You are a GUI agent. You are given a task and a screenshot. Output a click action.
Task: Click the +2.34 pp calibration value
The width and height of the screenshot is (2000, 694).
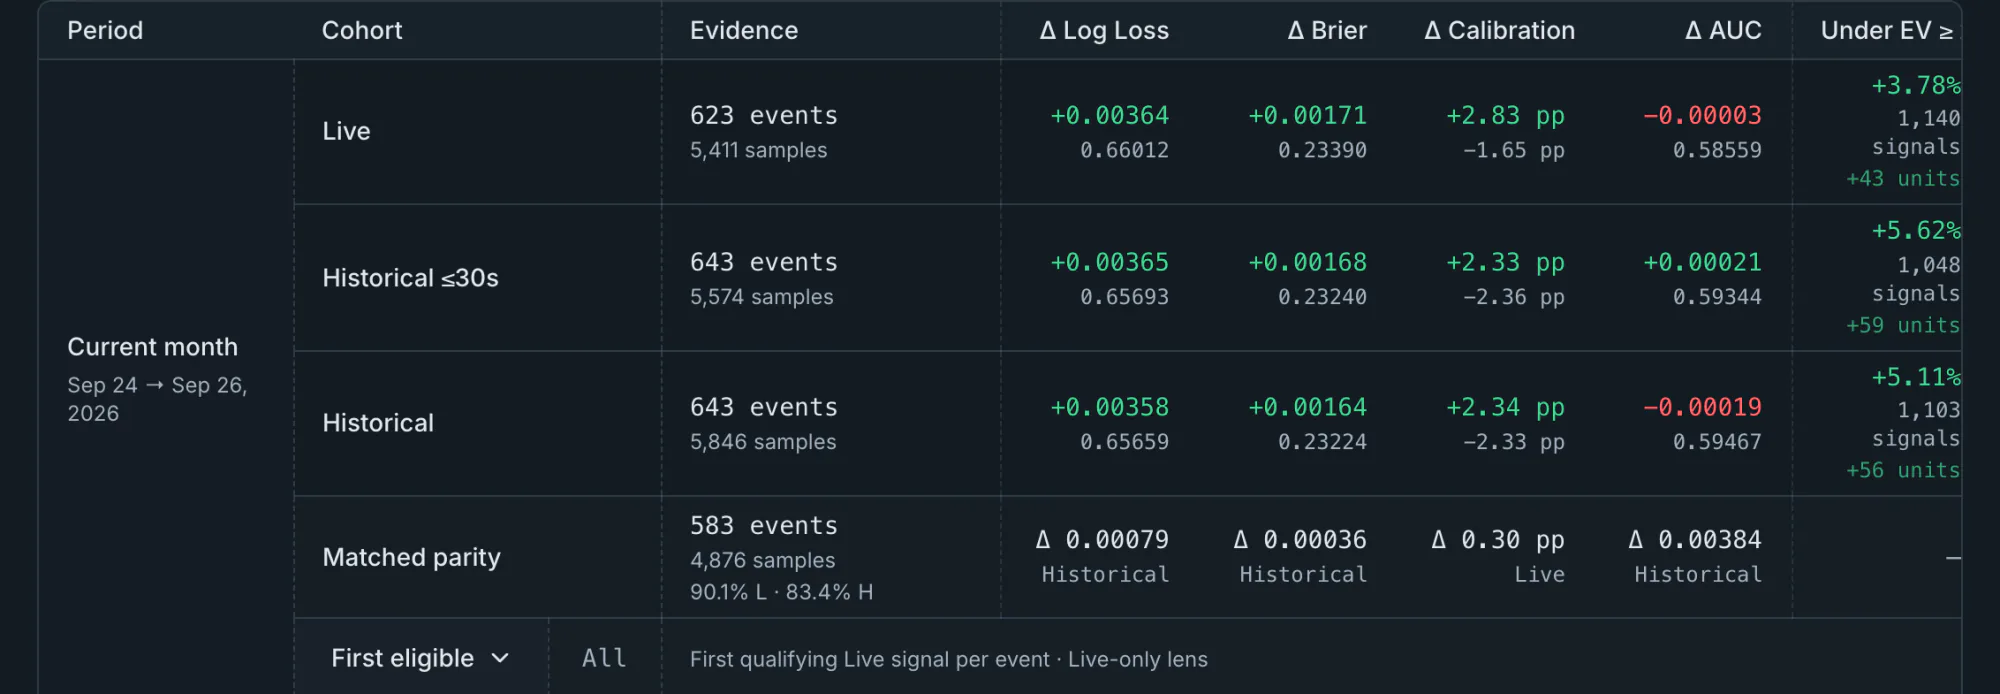coord(1505,407)
